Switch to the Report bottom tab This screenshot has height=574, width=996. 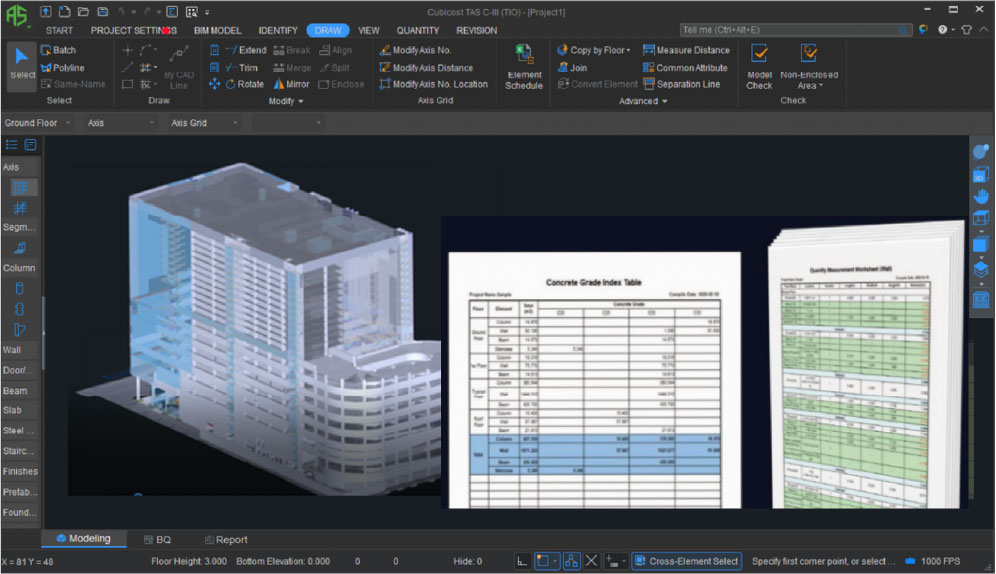tap(226, 540)
